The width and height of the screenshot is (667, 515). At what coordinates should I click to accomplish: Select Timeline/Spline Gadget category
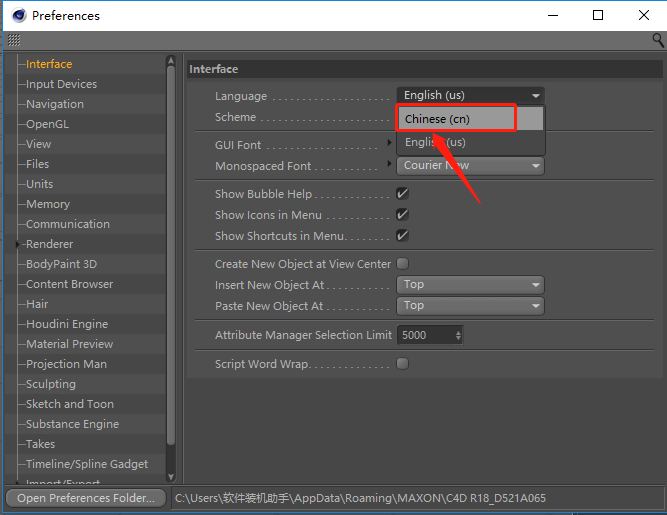click(87, 464)
